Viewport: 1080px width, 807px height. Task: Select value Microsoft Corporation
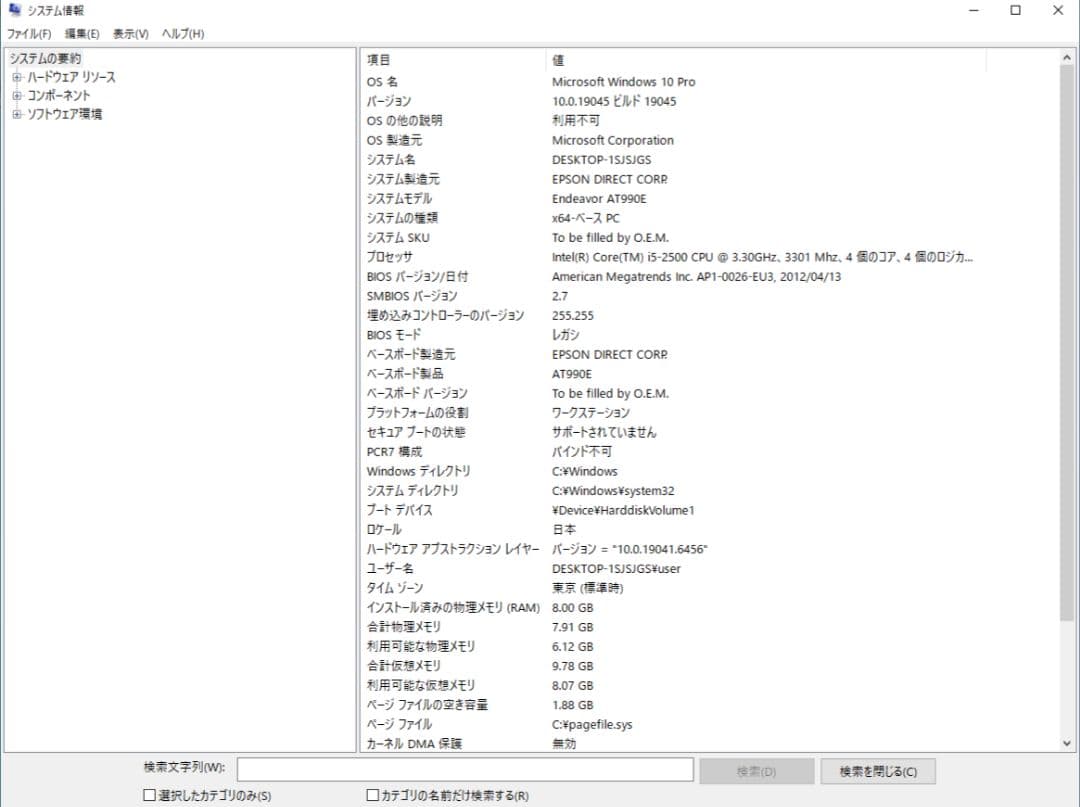(612, 140)
